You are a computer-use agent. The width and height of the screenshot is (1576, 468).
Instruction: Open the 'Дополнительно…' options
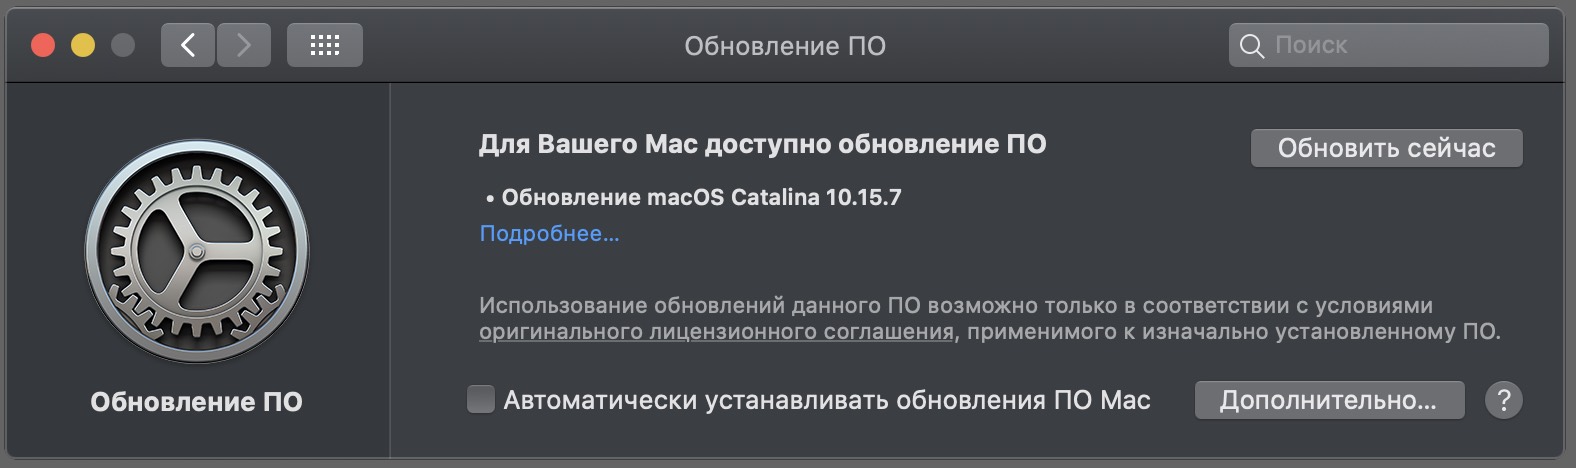pos(1329,400)
